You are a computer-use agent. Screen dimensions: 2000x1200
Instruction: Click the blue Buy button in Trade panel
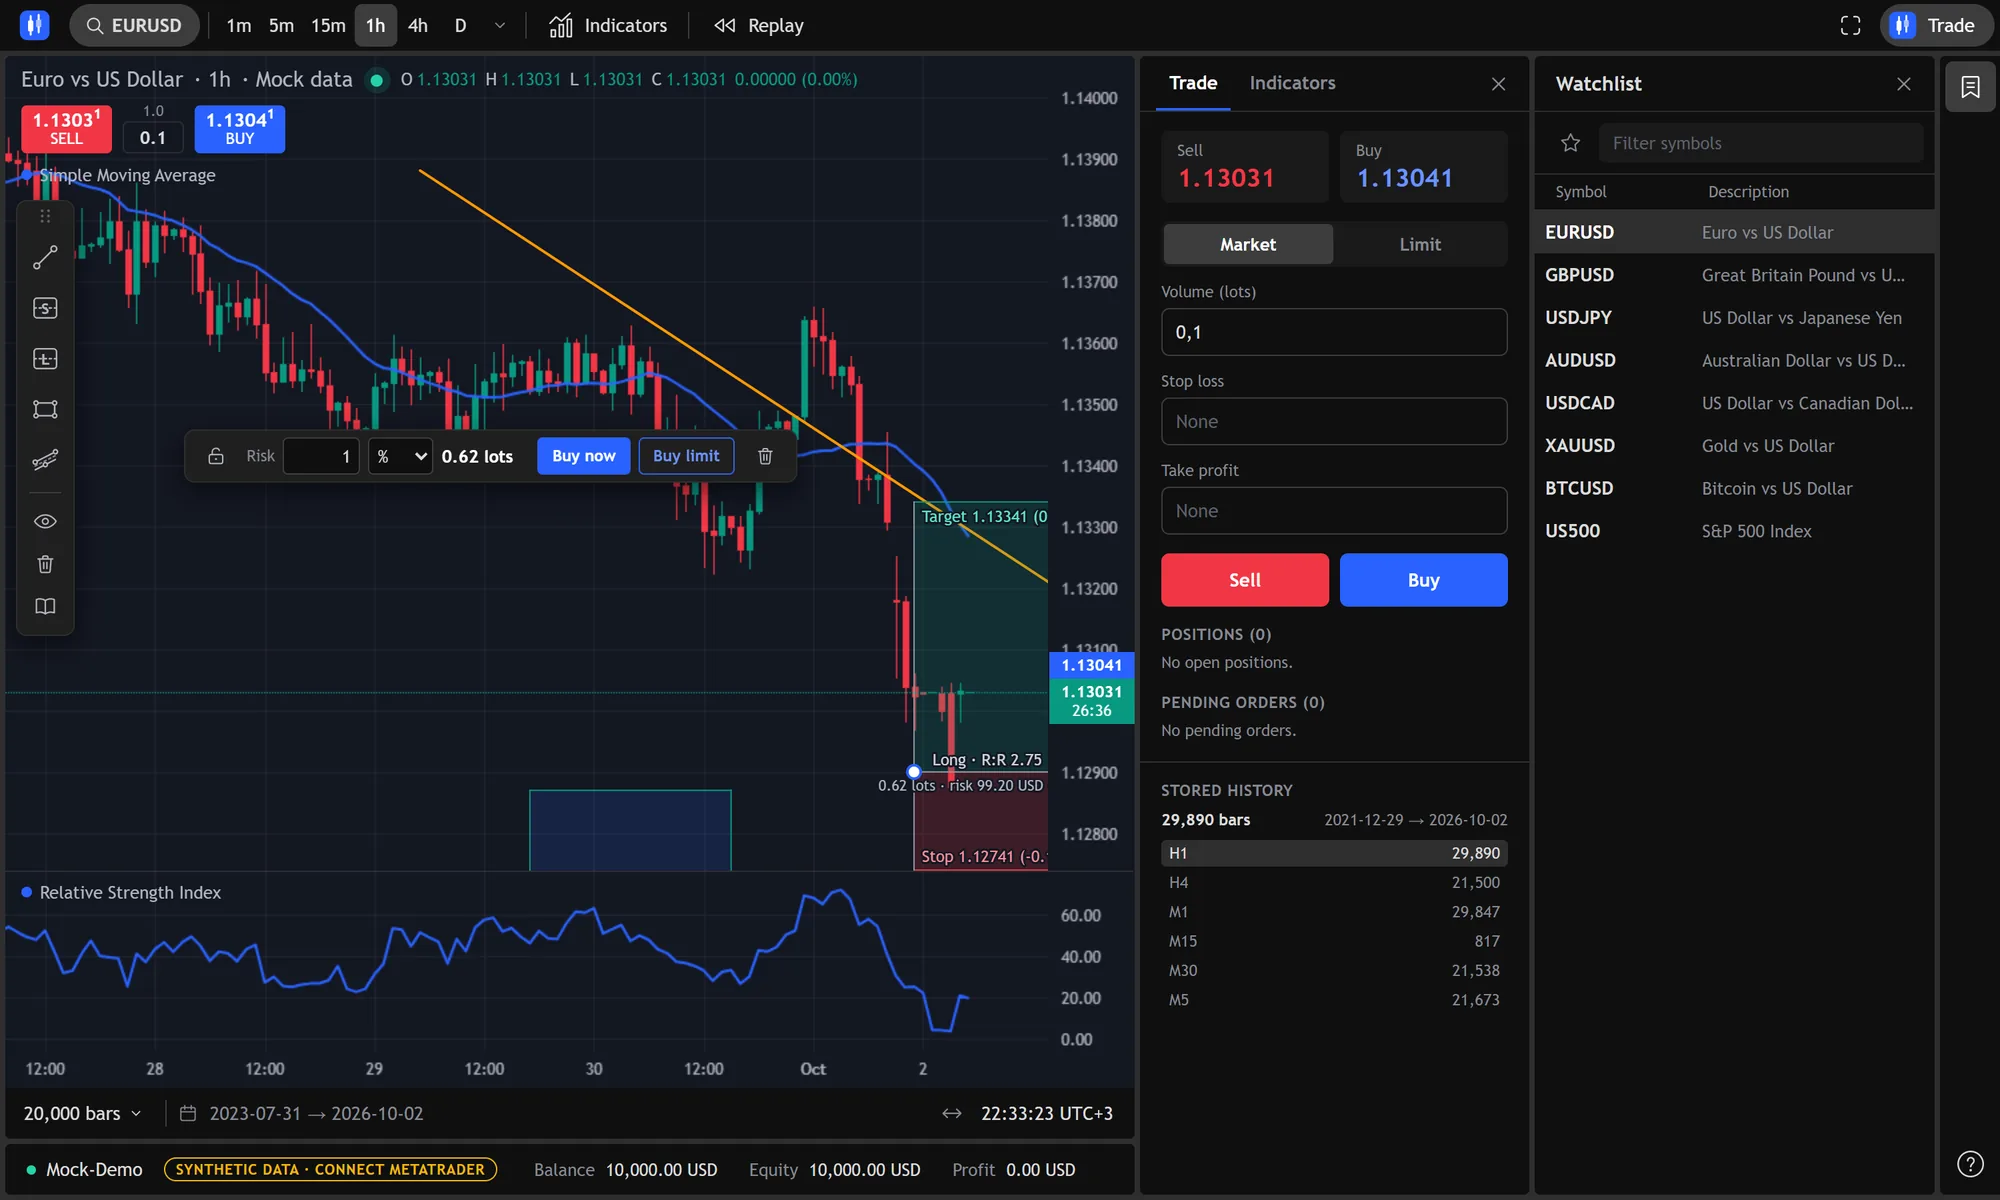click(x=1423, y=580)
